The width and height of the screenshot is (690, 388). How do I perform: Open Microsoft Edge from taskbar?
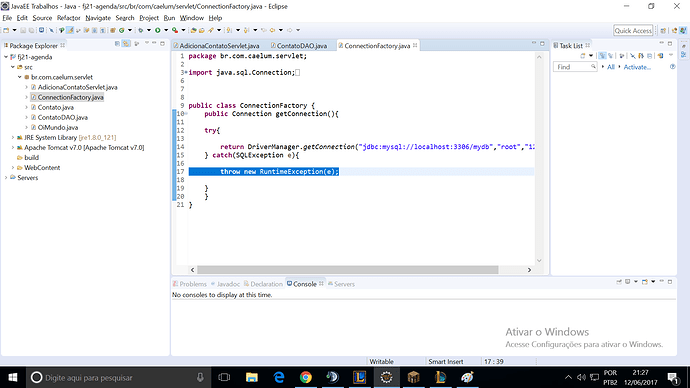click(279, 377)
